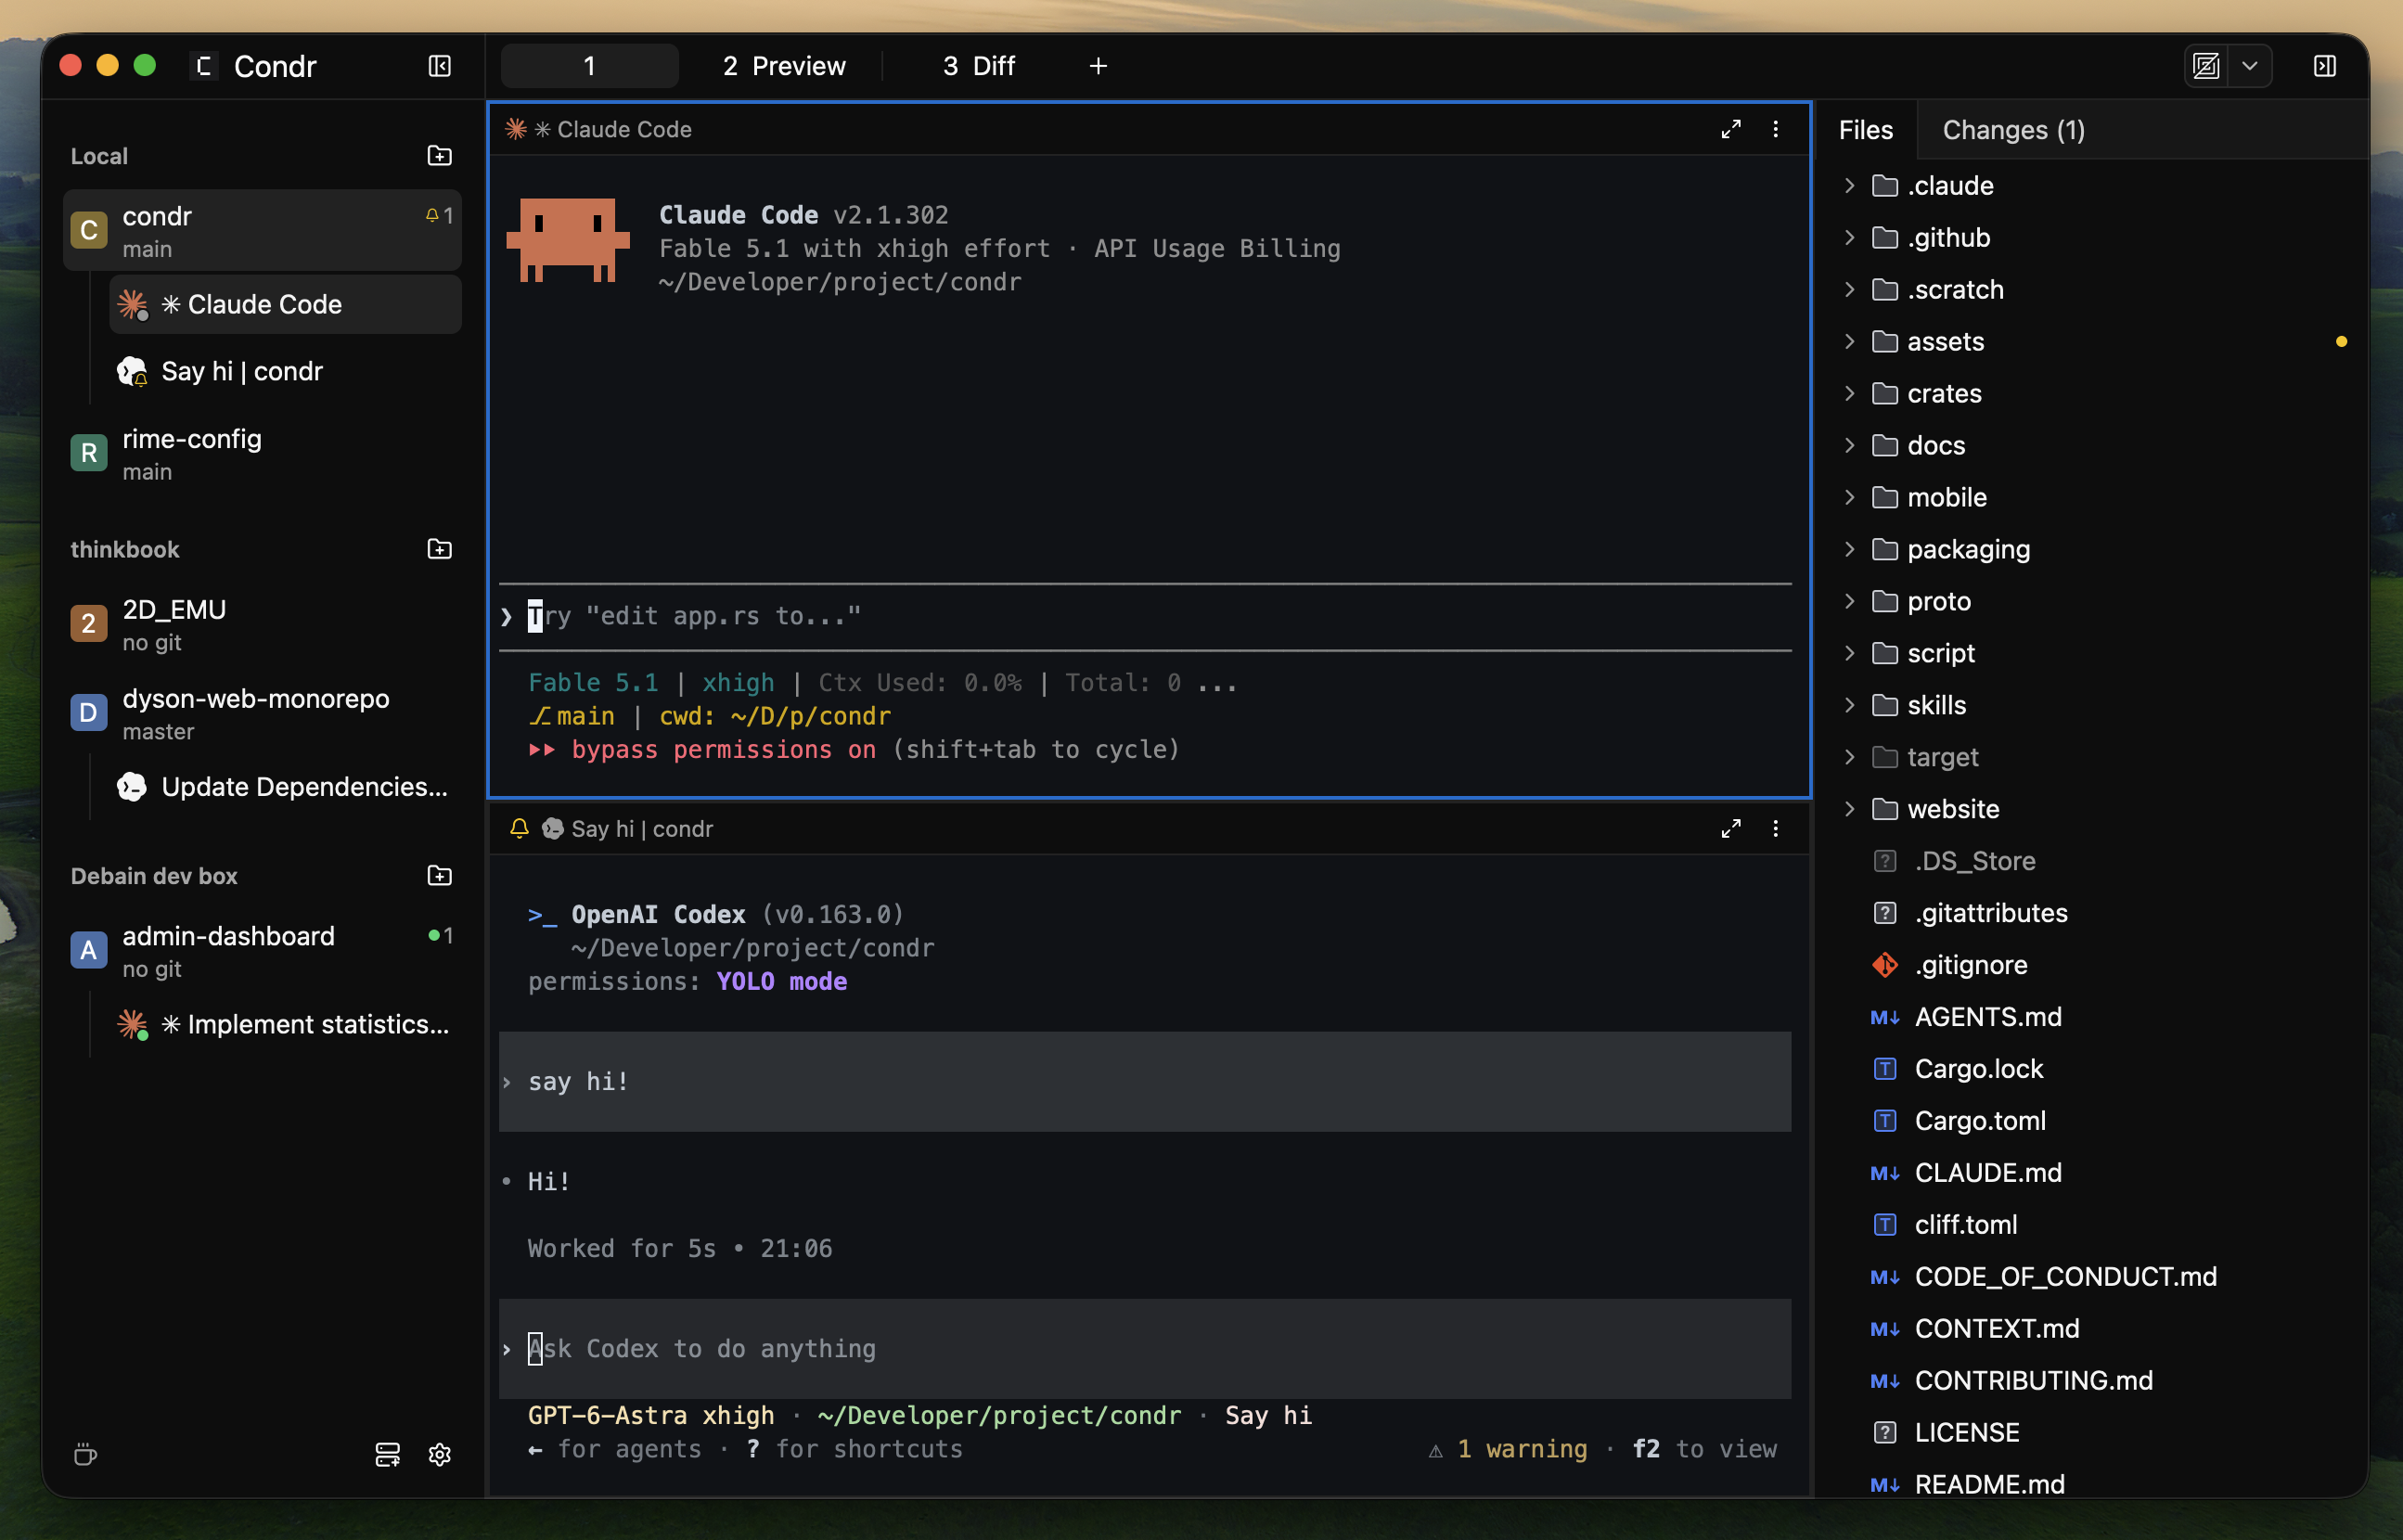Click the server icon in the sidebar footer
This screenshot has height=1540, width=2403.
[388, 1454]
